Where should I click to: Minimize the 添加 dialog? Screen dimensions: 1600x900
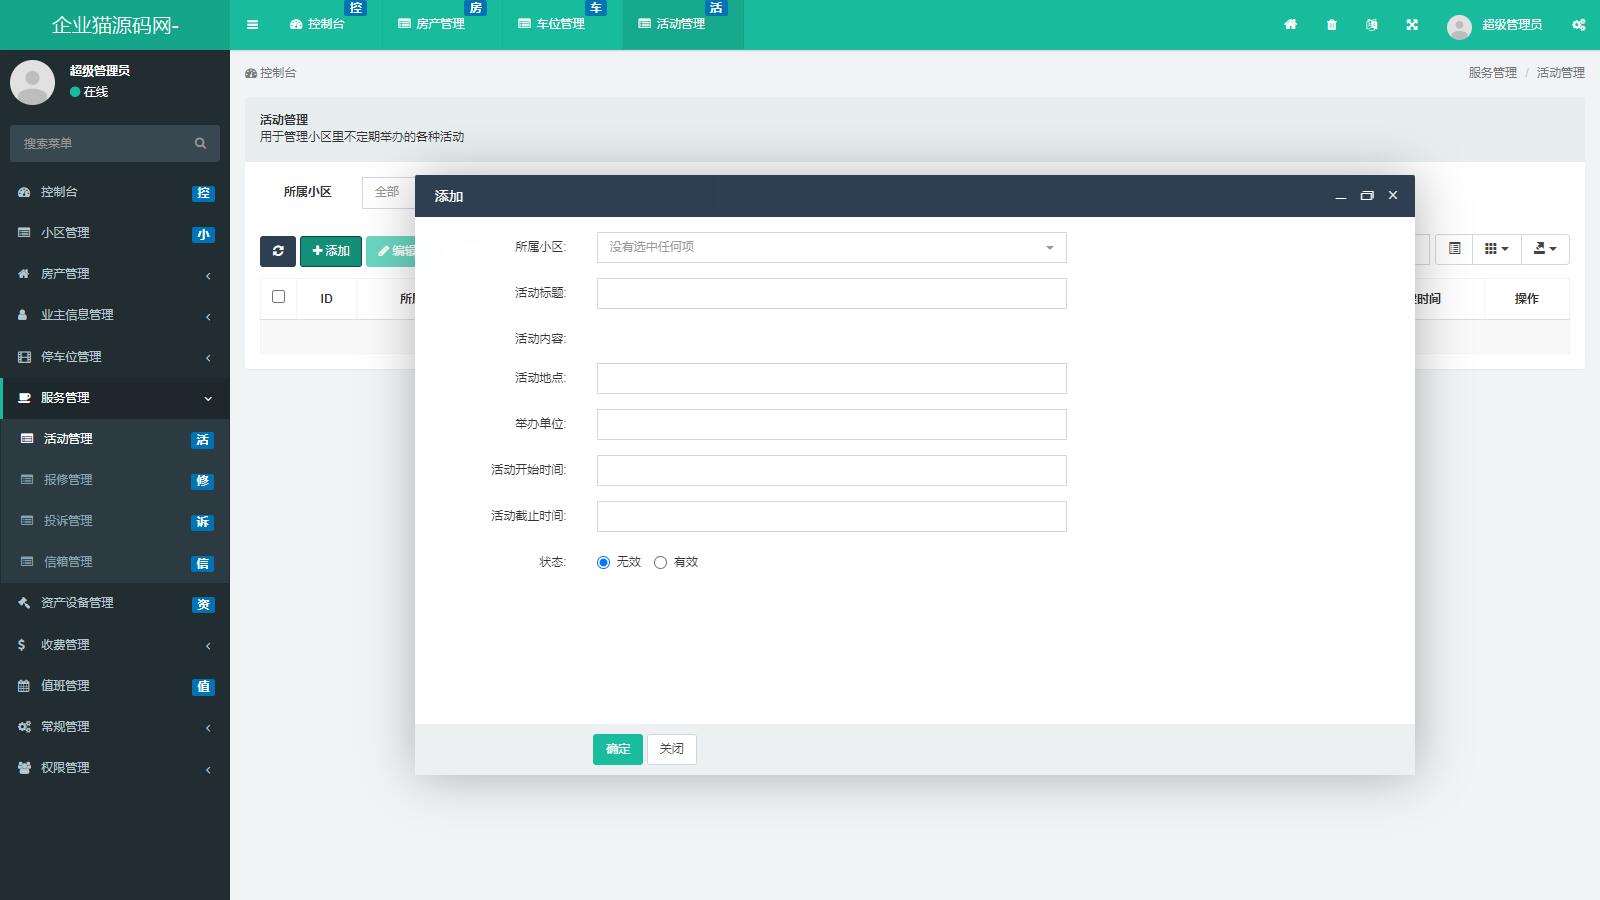point(1341,196)
